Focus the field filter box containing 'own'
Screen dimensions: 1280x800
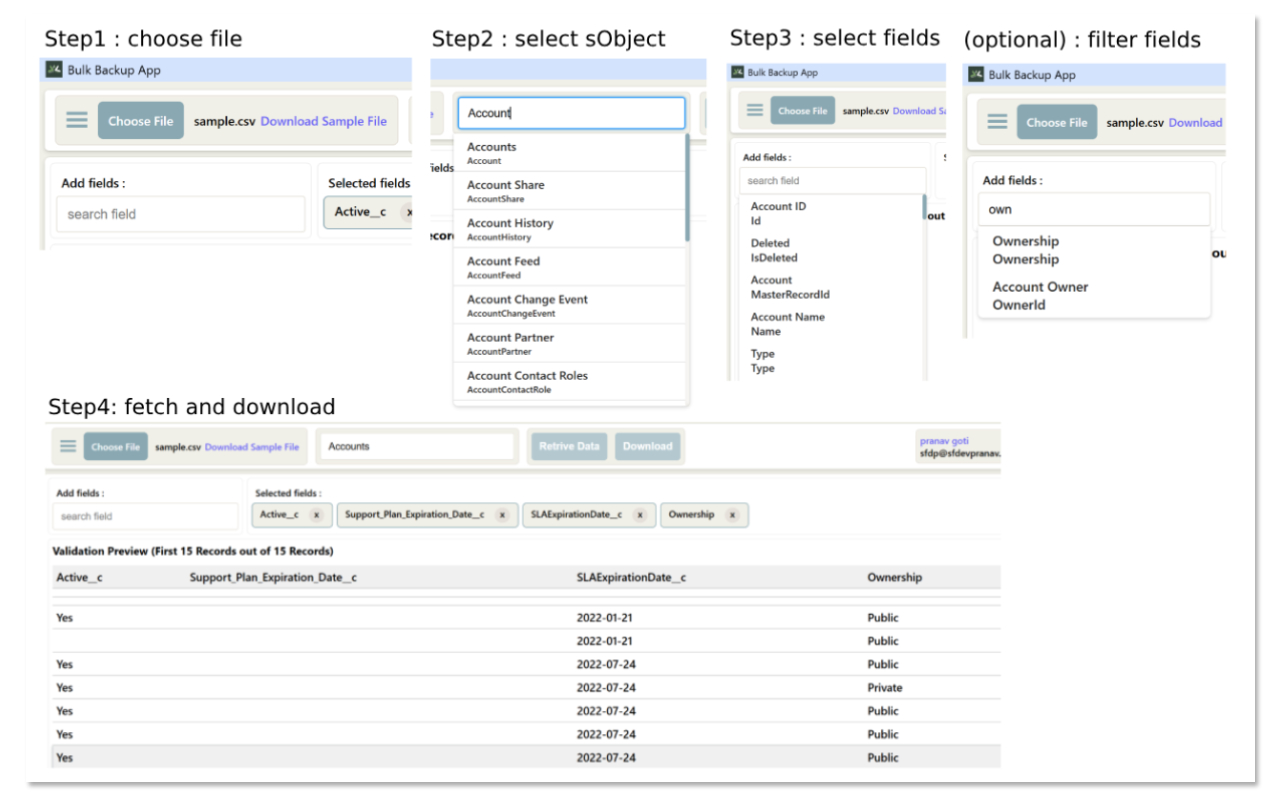click(x=1094, y=210)
